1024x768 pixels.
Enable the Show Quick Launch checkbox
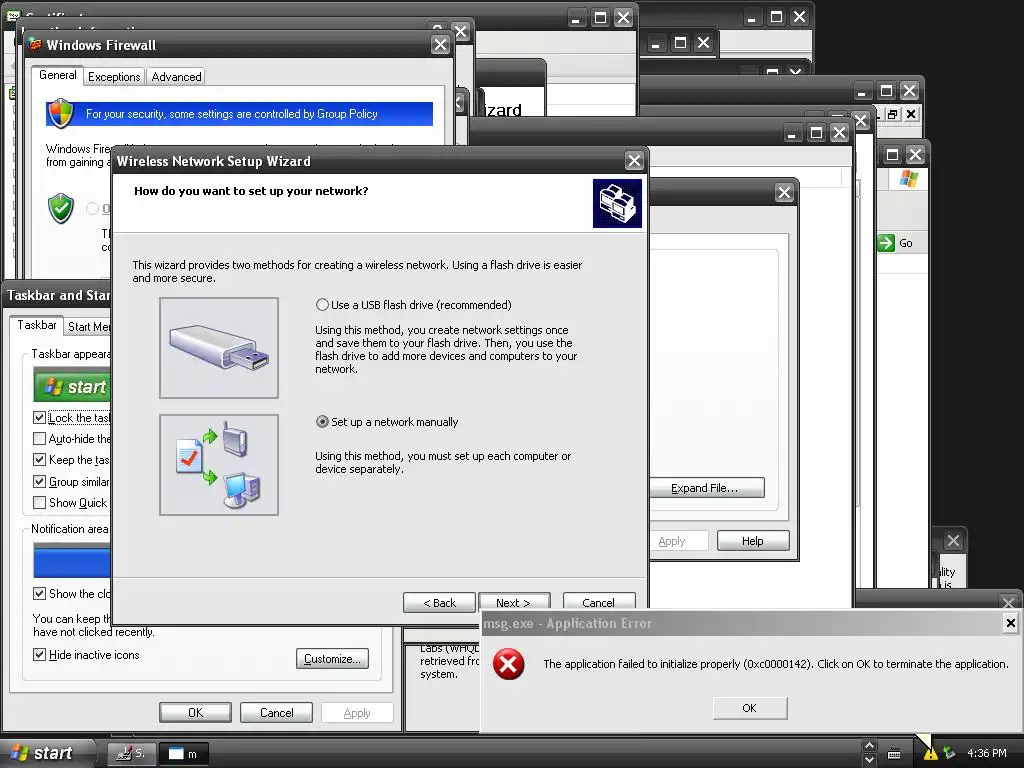point(39,502)
